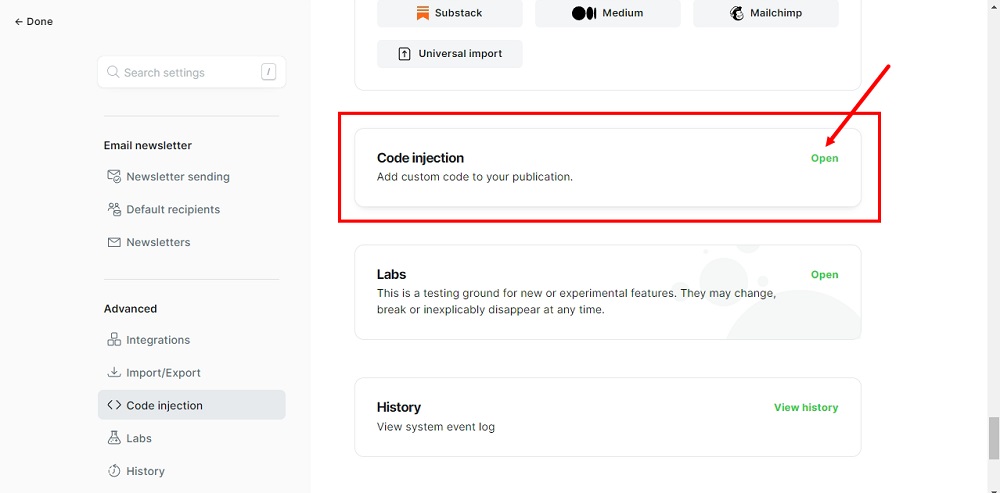
Task: Click the History card heading
Action: [399, 407]
